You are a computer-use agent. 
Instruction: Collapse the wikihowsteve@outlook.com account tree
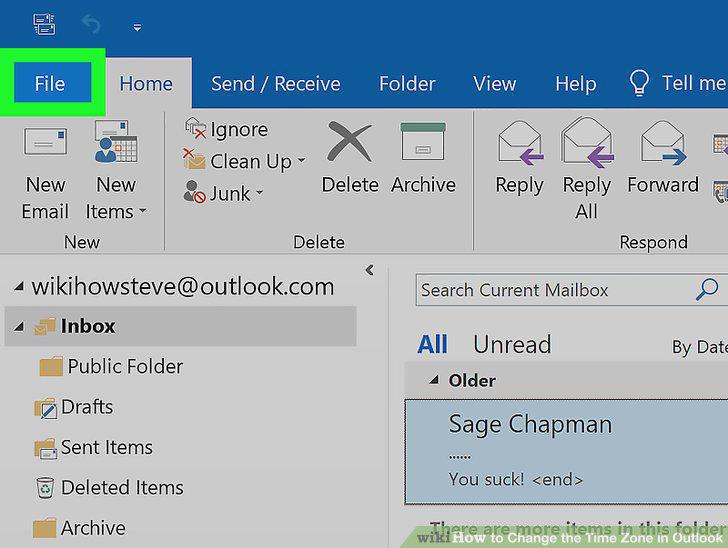(19, 287)
